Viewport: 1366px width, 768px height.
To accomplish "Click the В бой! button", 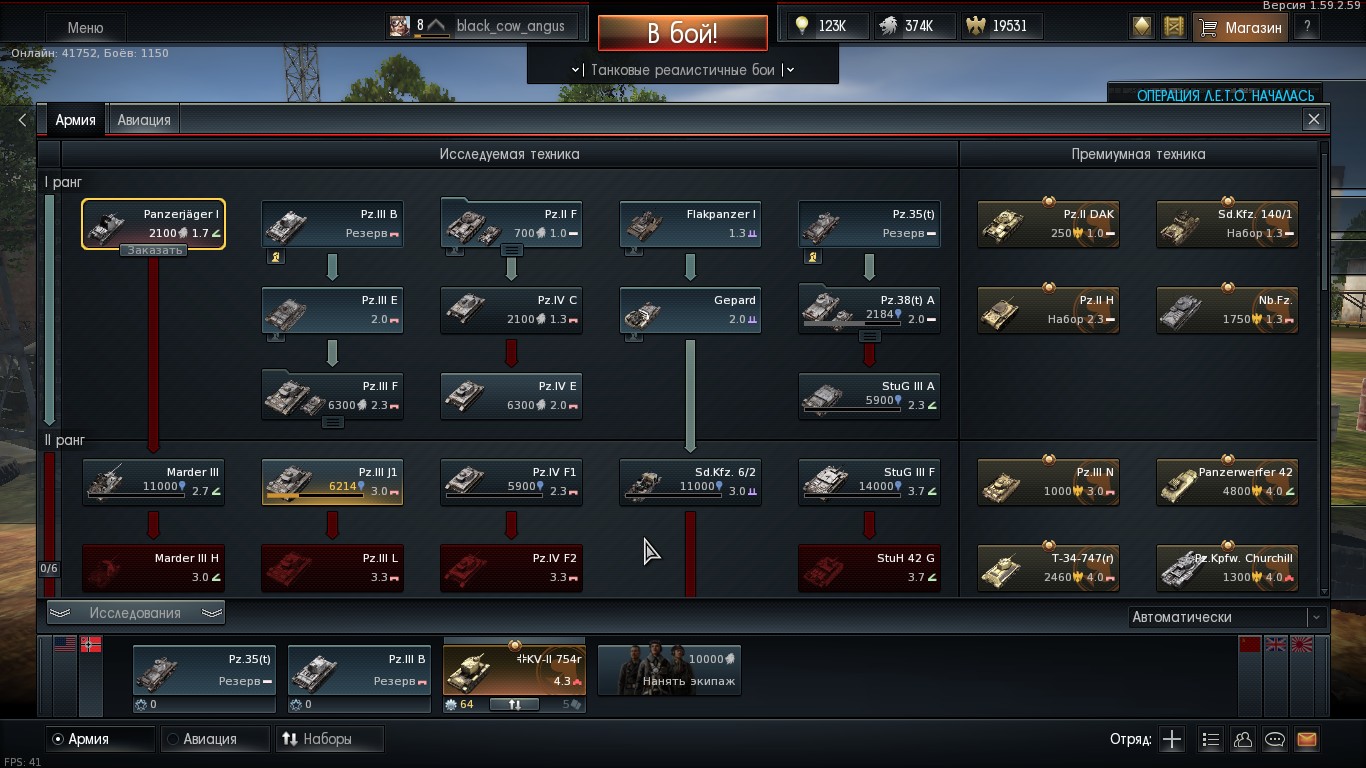I will [x=683, y=33].
